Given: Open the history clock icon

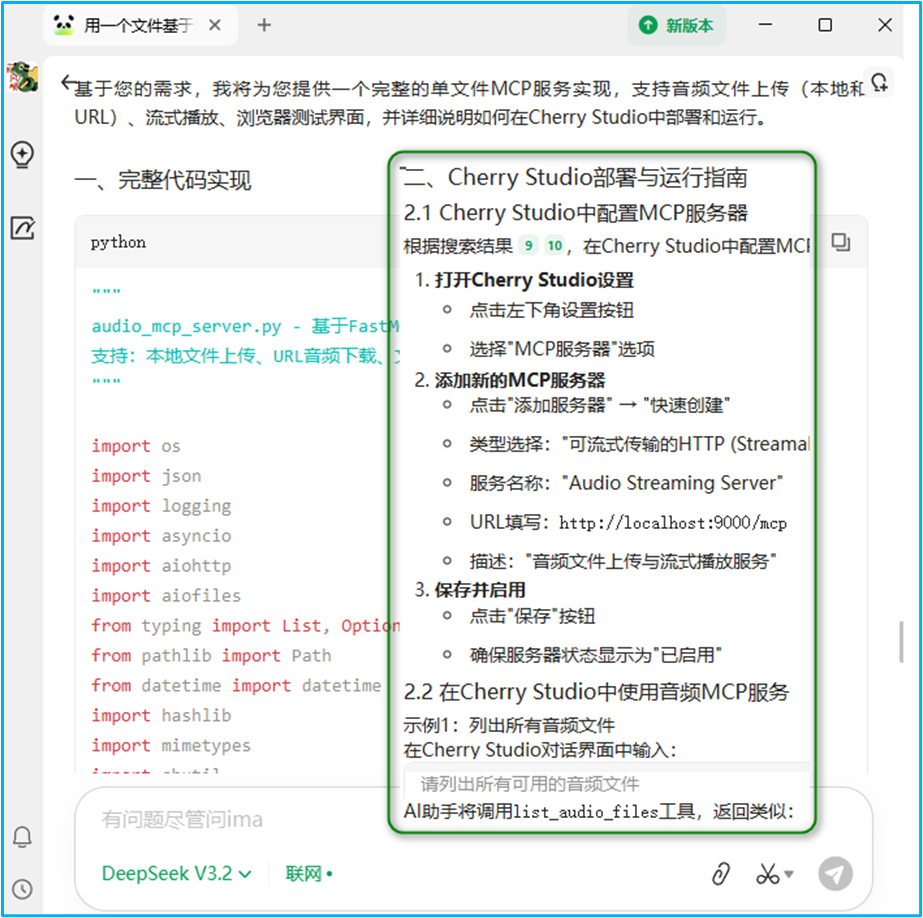Looking at the screenshot, I should click(x=22, y=889).
